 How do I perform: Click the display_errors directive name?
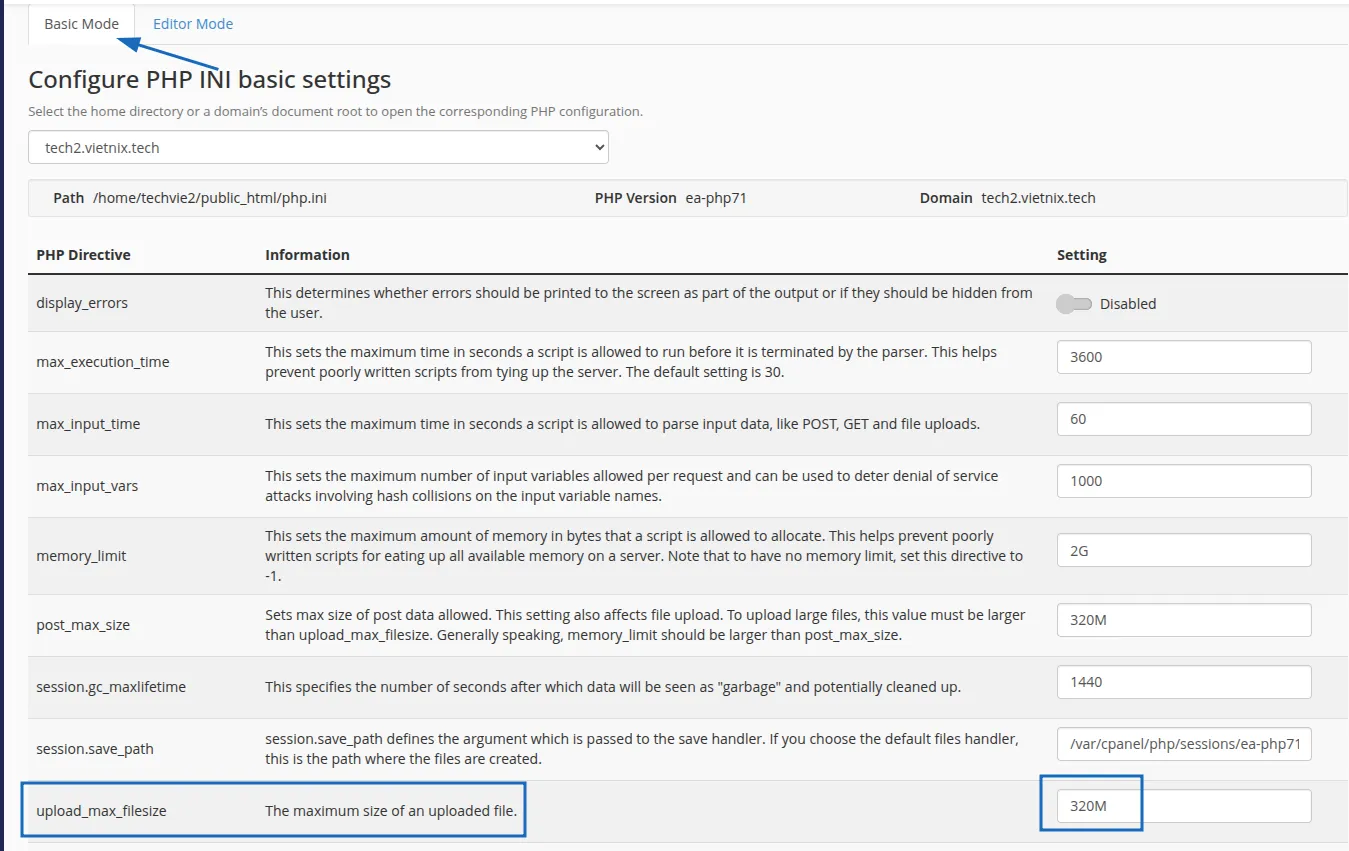tap(82, 303)
